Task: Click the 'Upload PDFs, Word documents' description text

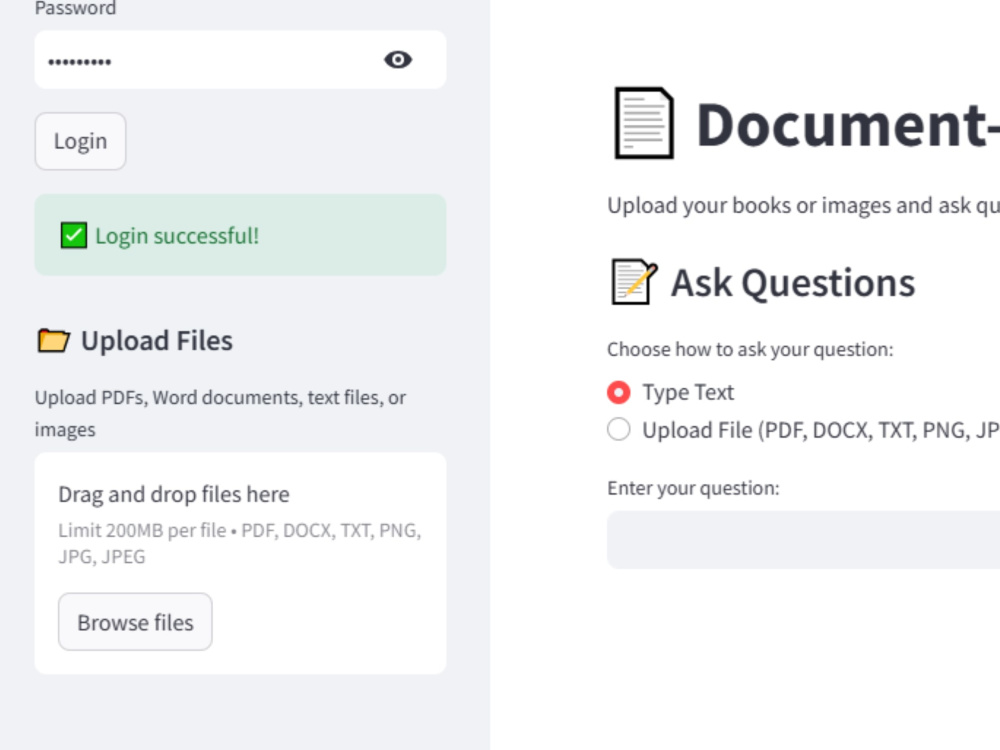Action: 220,413
